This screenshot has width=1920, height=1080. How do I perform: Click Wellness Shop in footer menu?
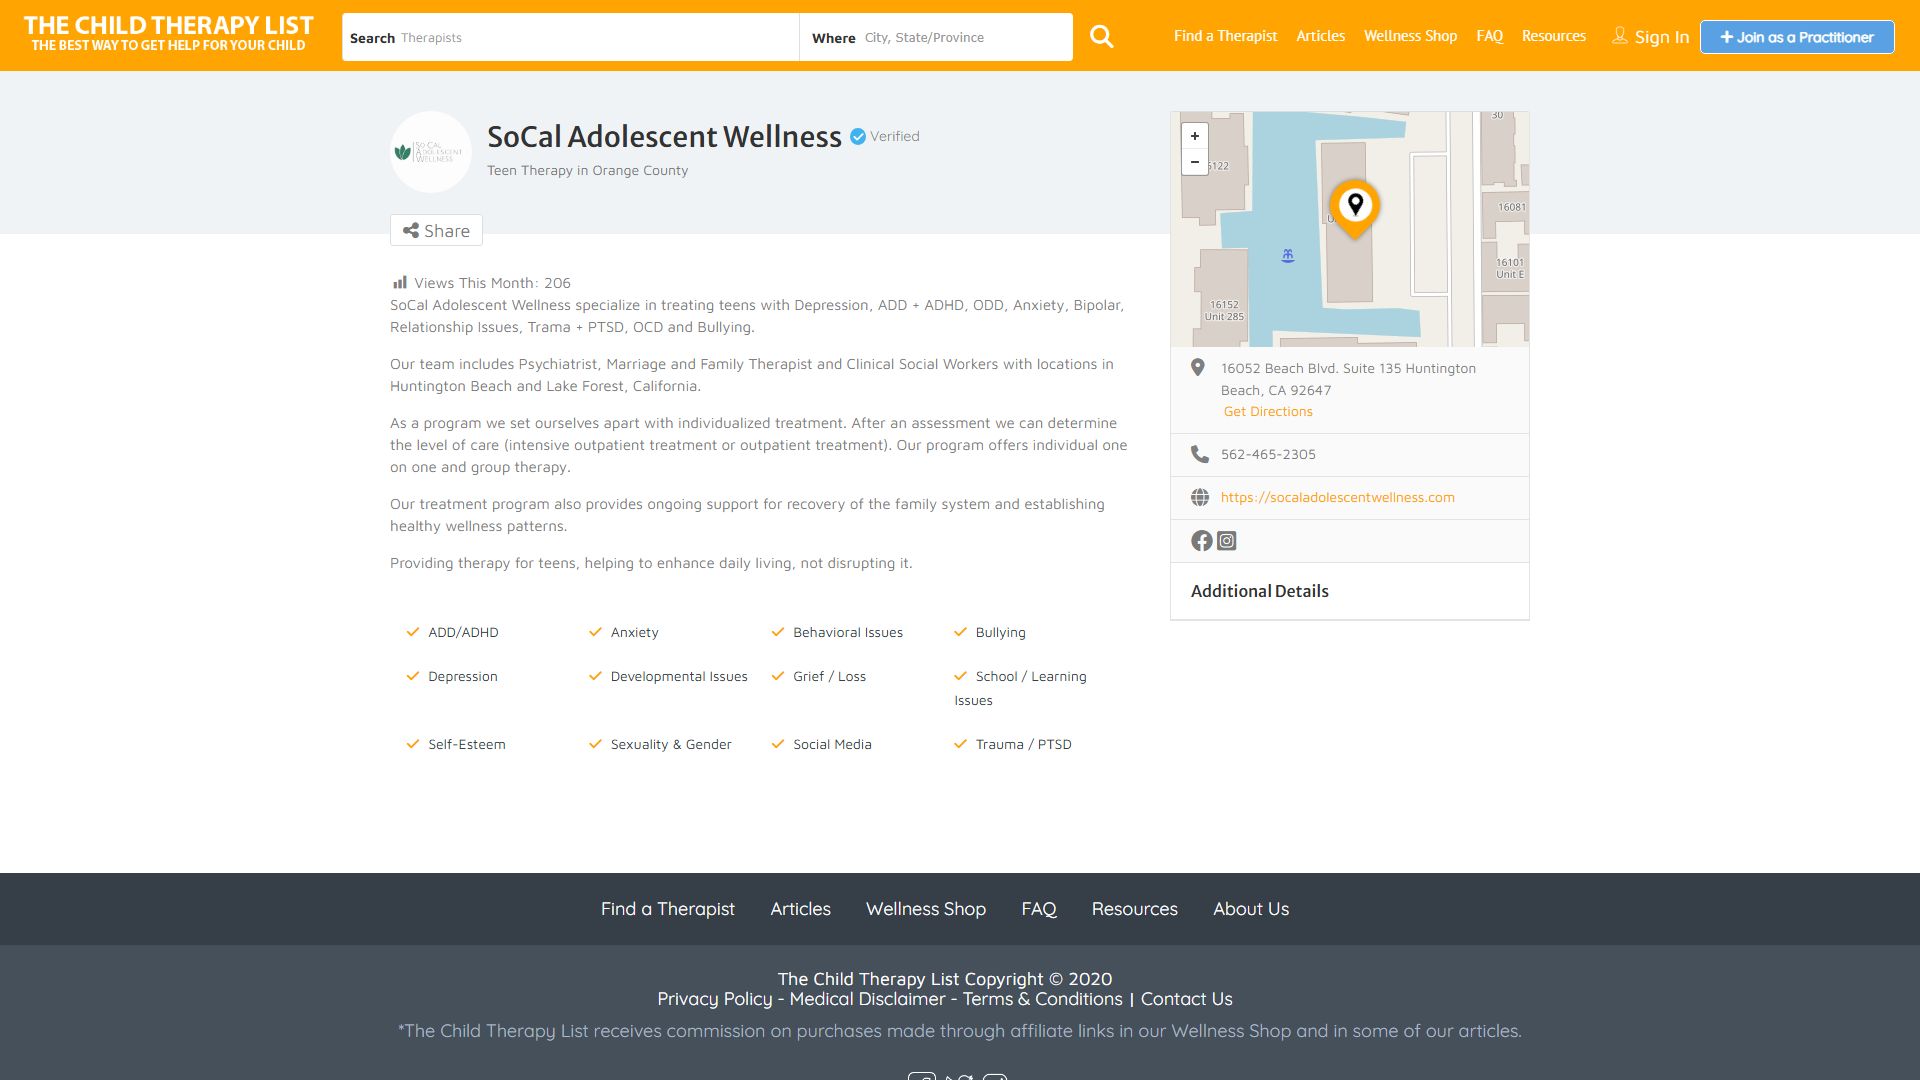925,909
